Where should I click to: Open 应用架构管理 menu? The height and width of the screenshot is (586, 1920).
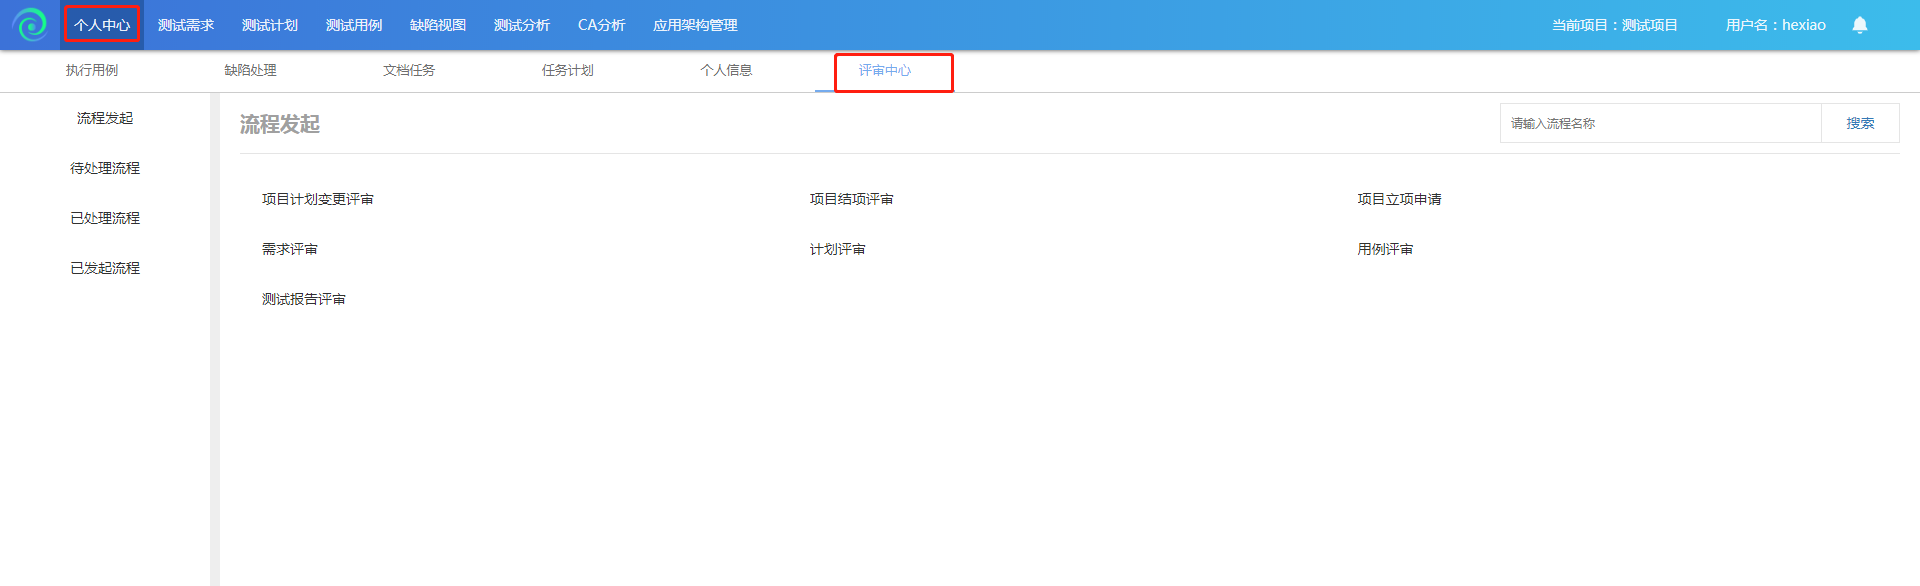pyautogui.click(x=695, y=25)
